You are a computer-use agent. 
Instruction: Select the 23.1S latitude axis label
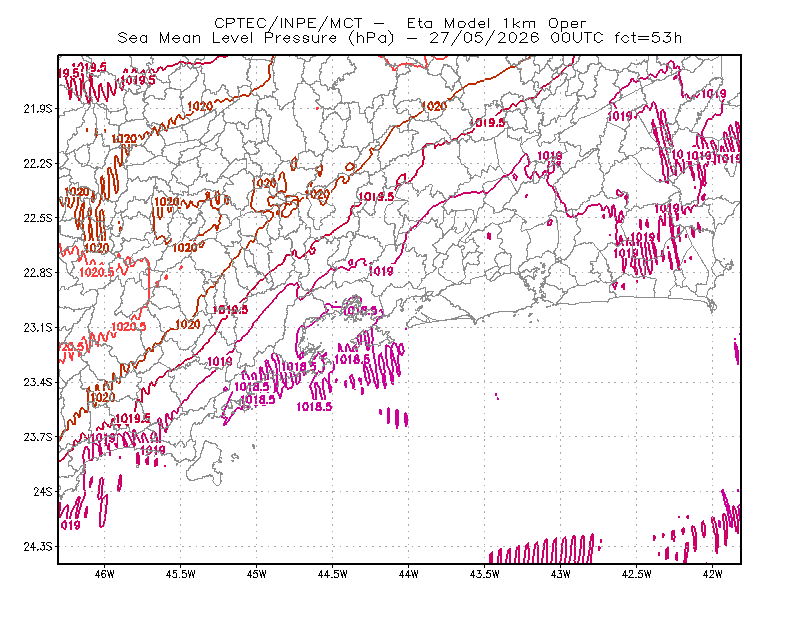pos(38,327)
